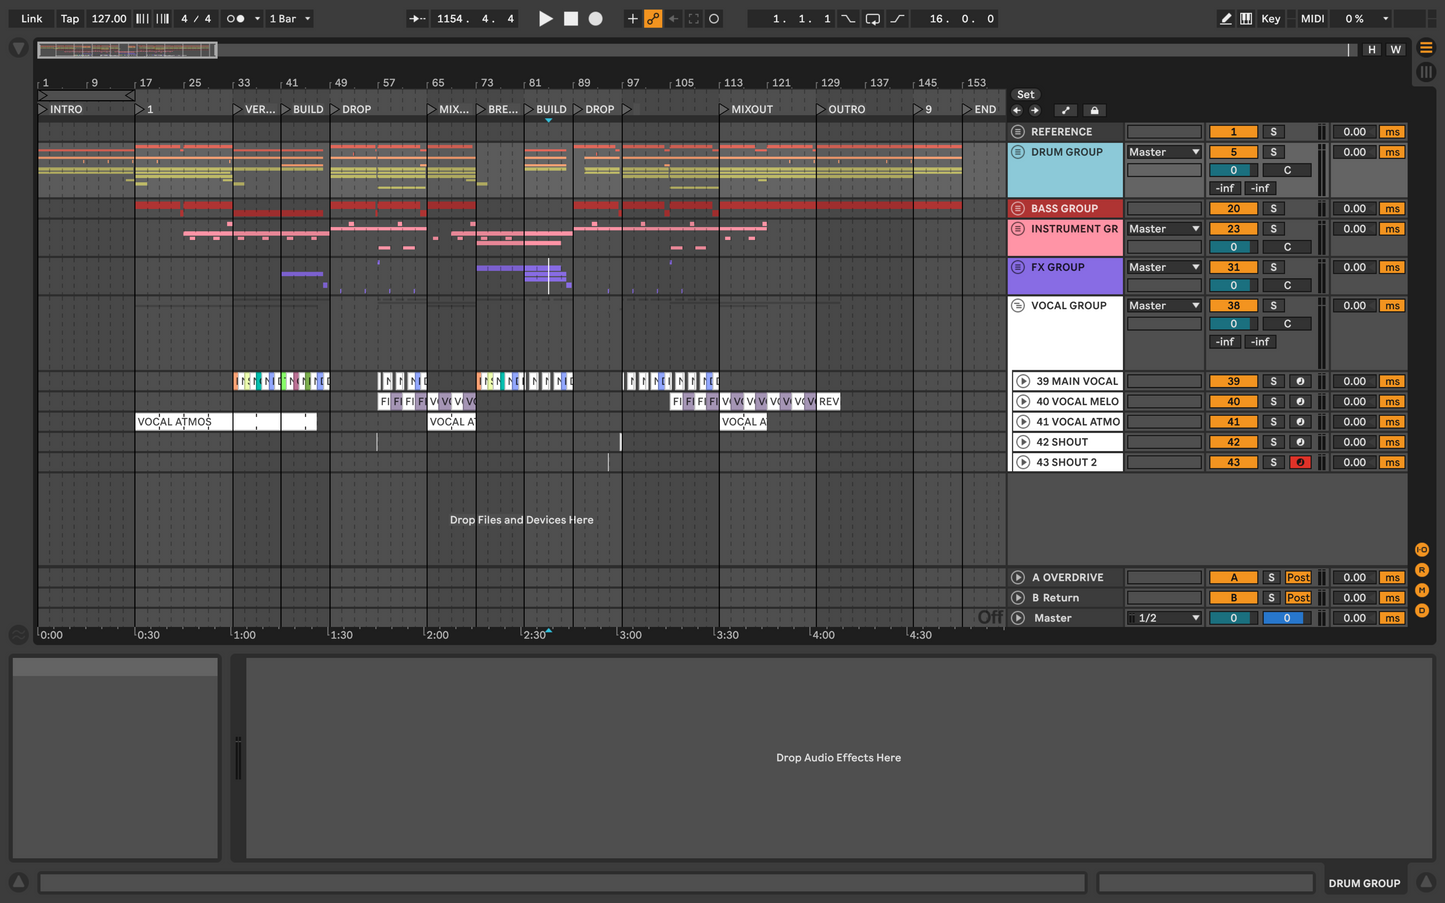Disarm recording on 43 SHOUT 2

tap(1300, 462)
